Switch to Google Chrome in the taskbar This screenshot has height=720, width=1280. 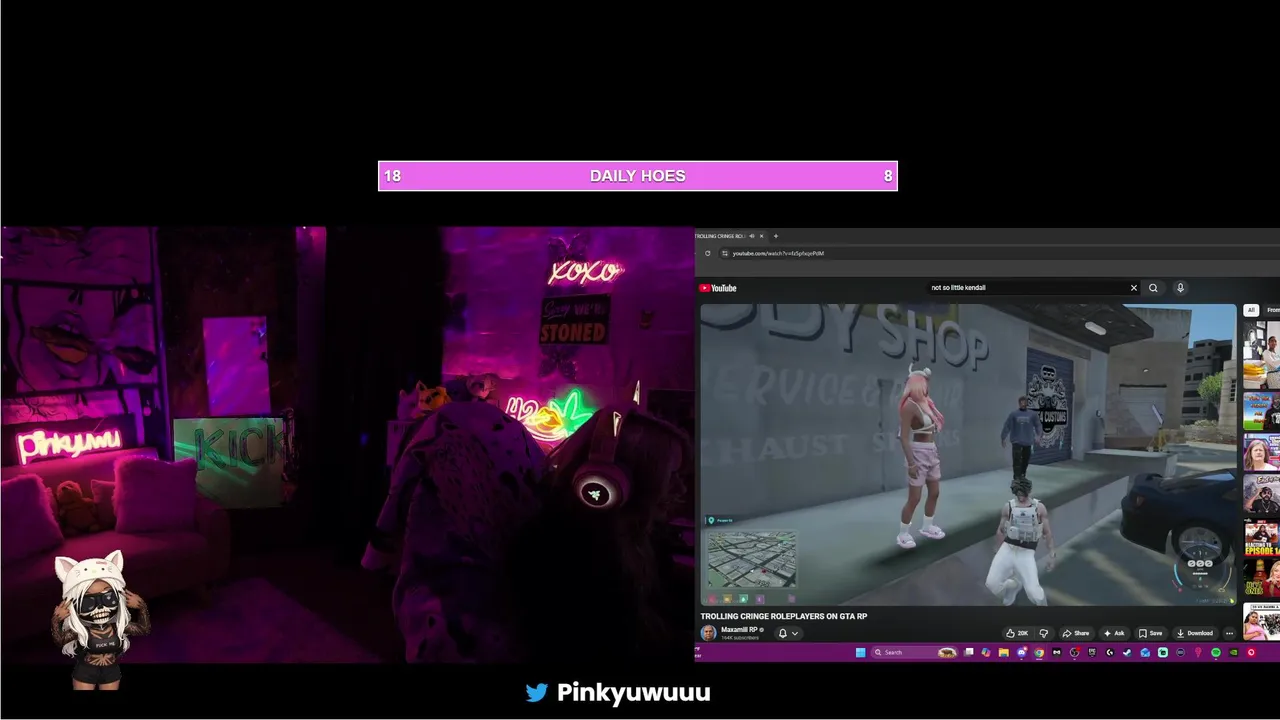[x=1039, y=652]
